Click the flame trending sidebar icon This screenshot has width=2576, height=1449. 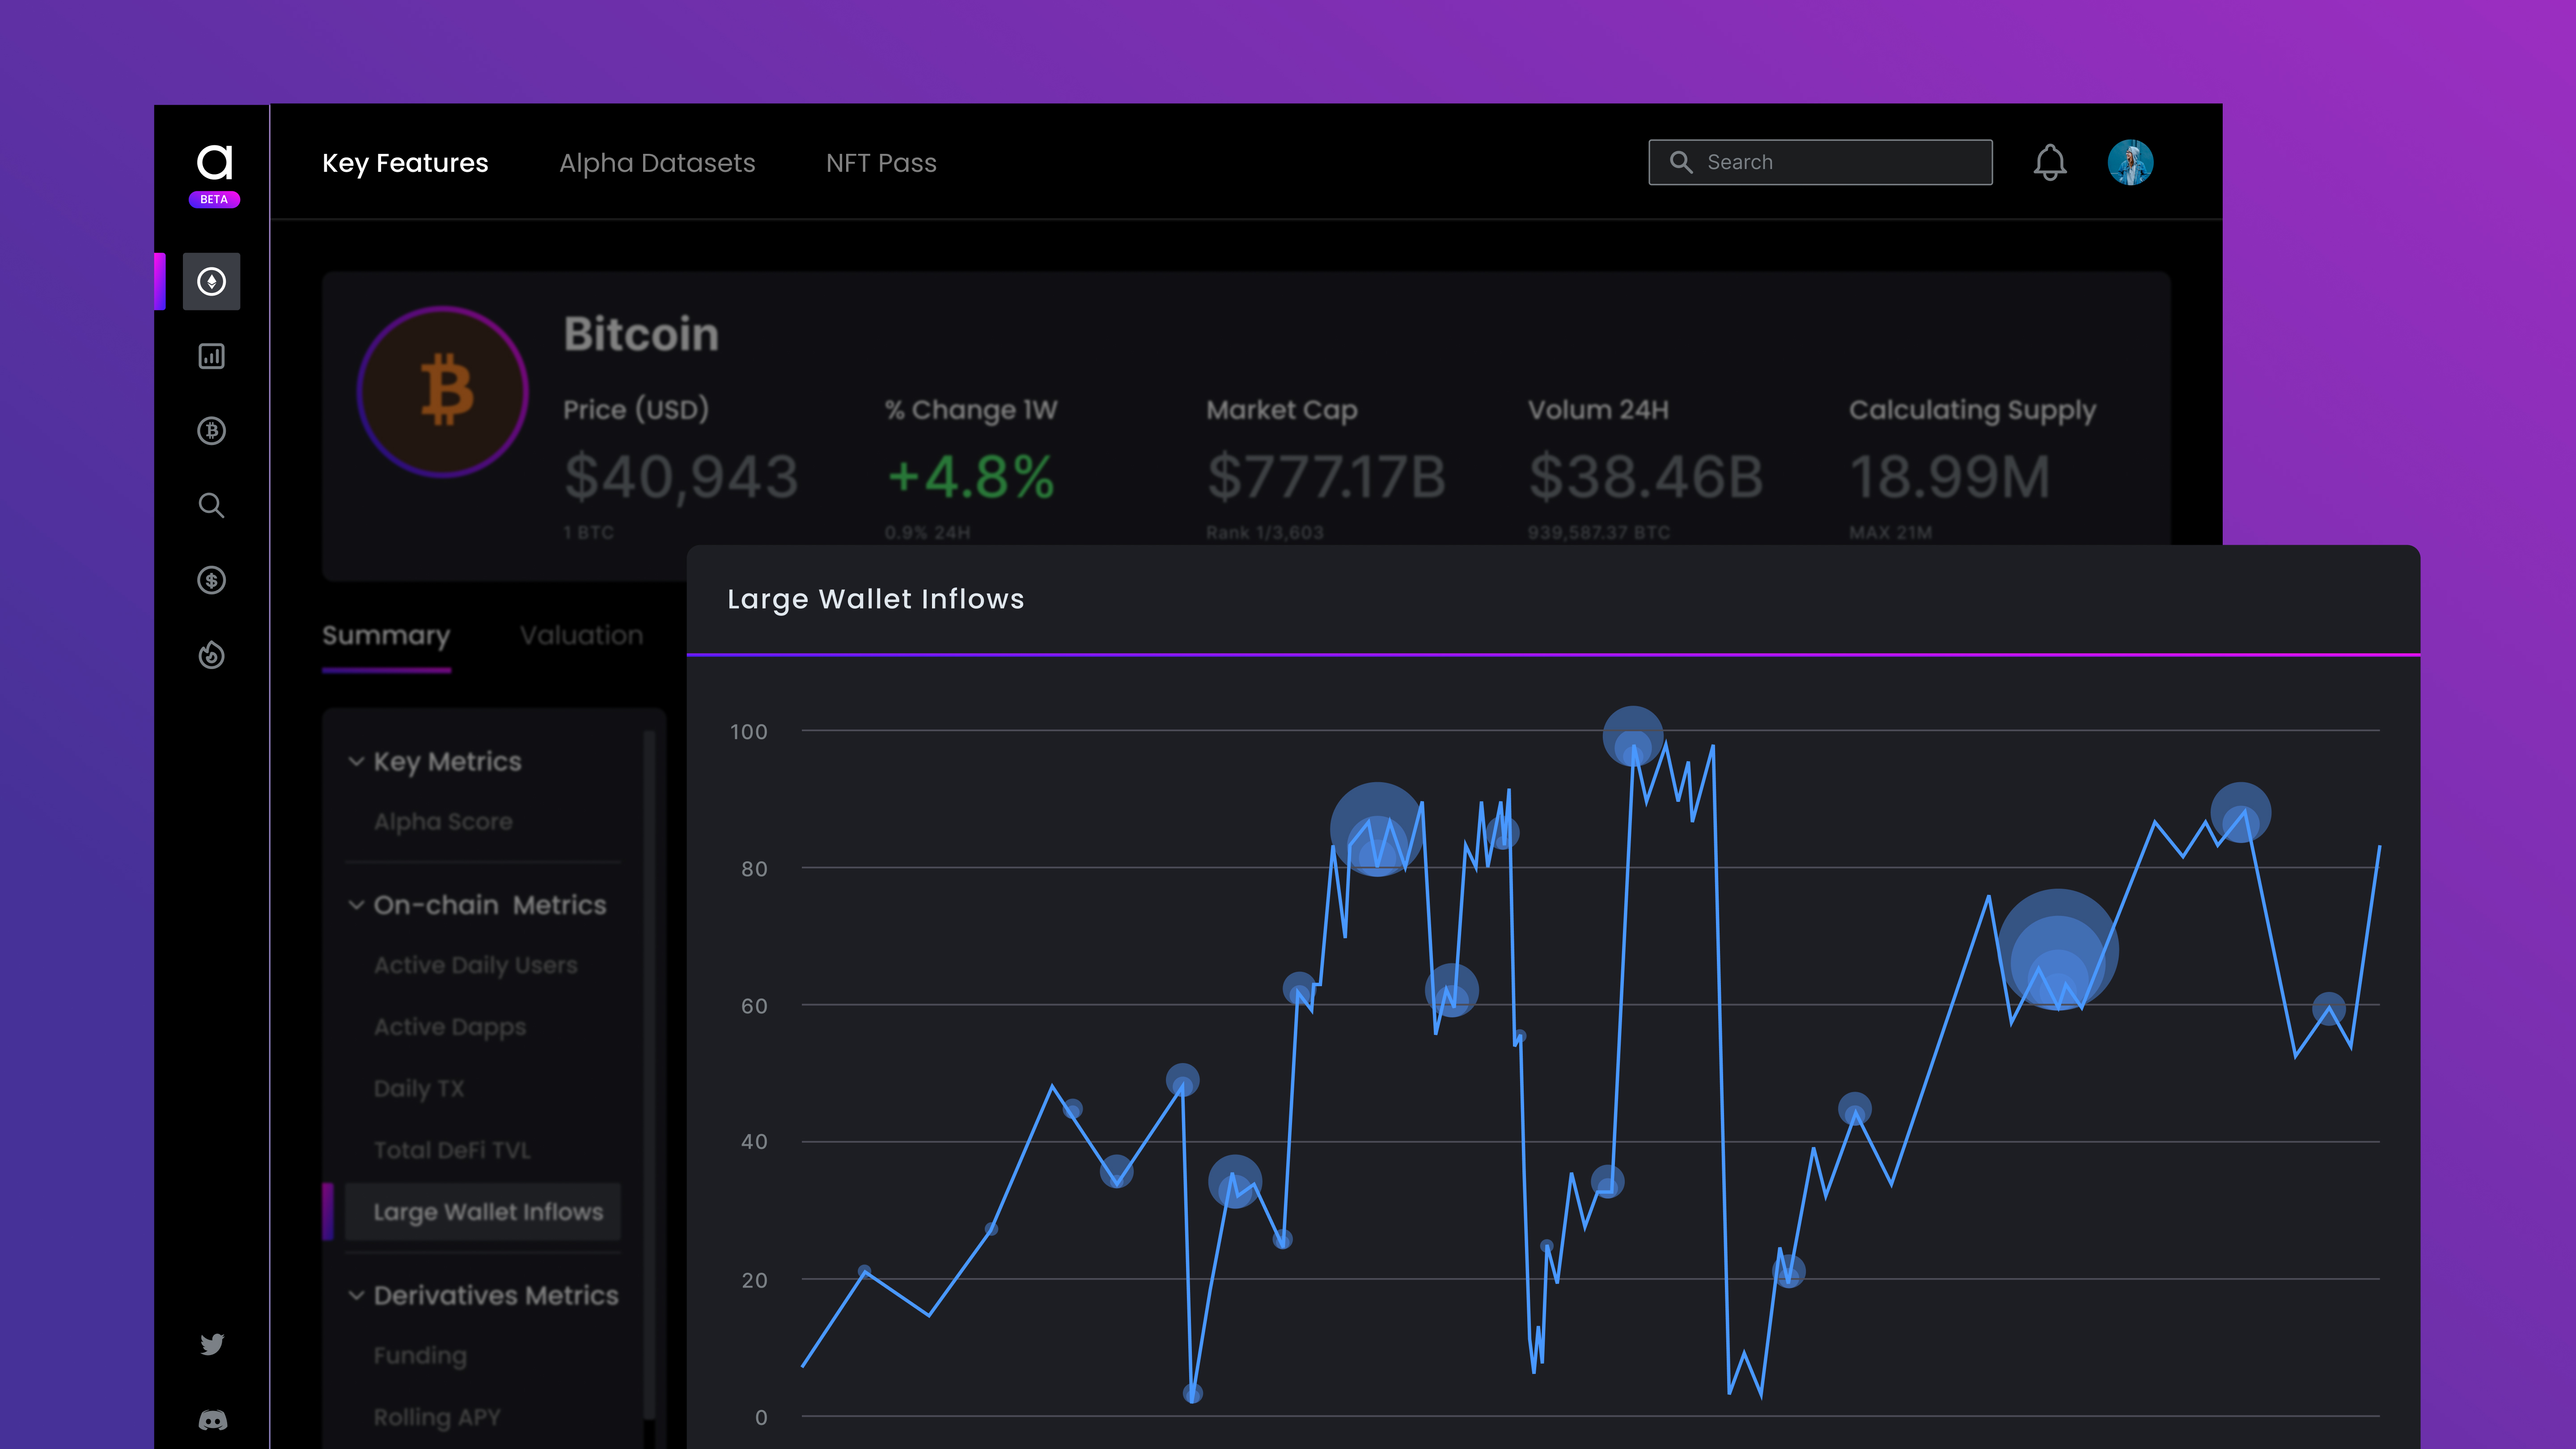[x=211, y=655]
